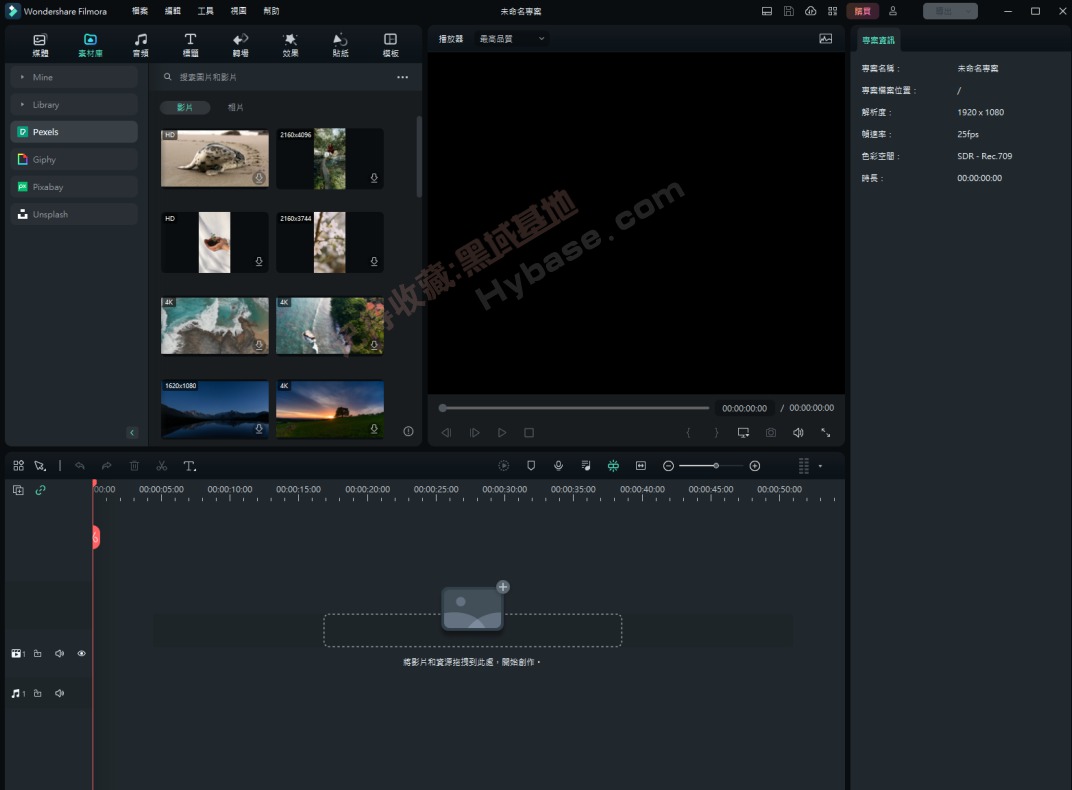Open the Help menu
The height and width of the screenshot is (790, 1072).
pyautogui.click(x=271, y=11)
